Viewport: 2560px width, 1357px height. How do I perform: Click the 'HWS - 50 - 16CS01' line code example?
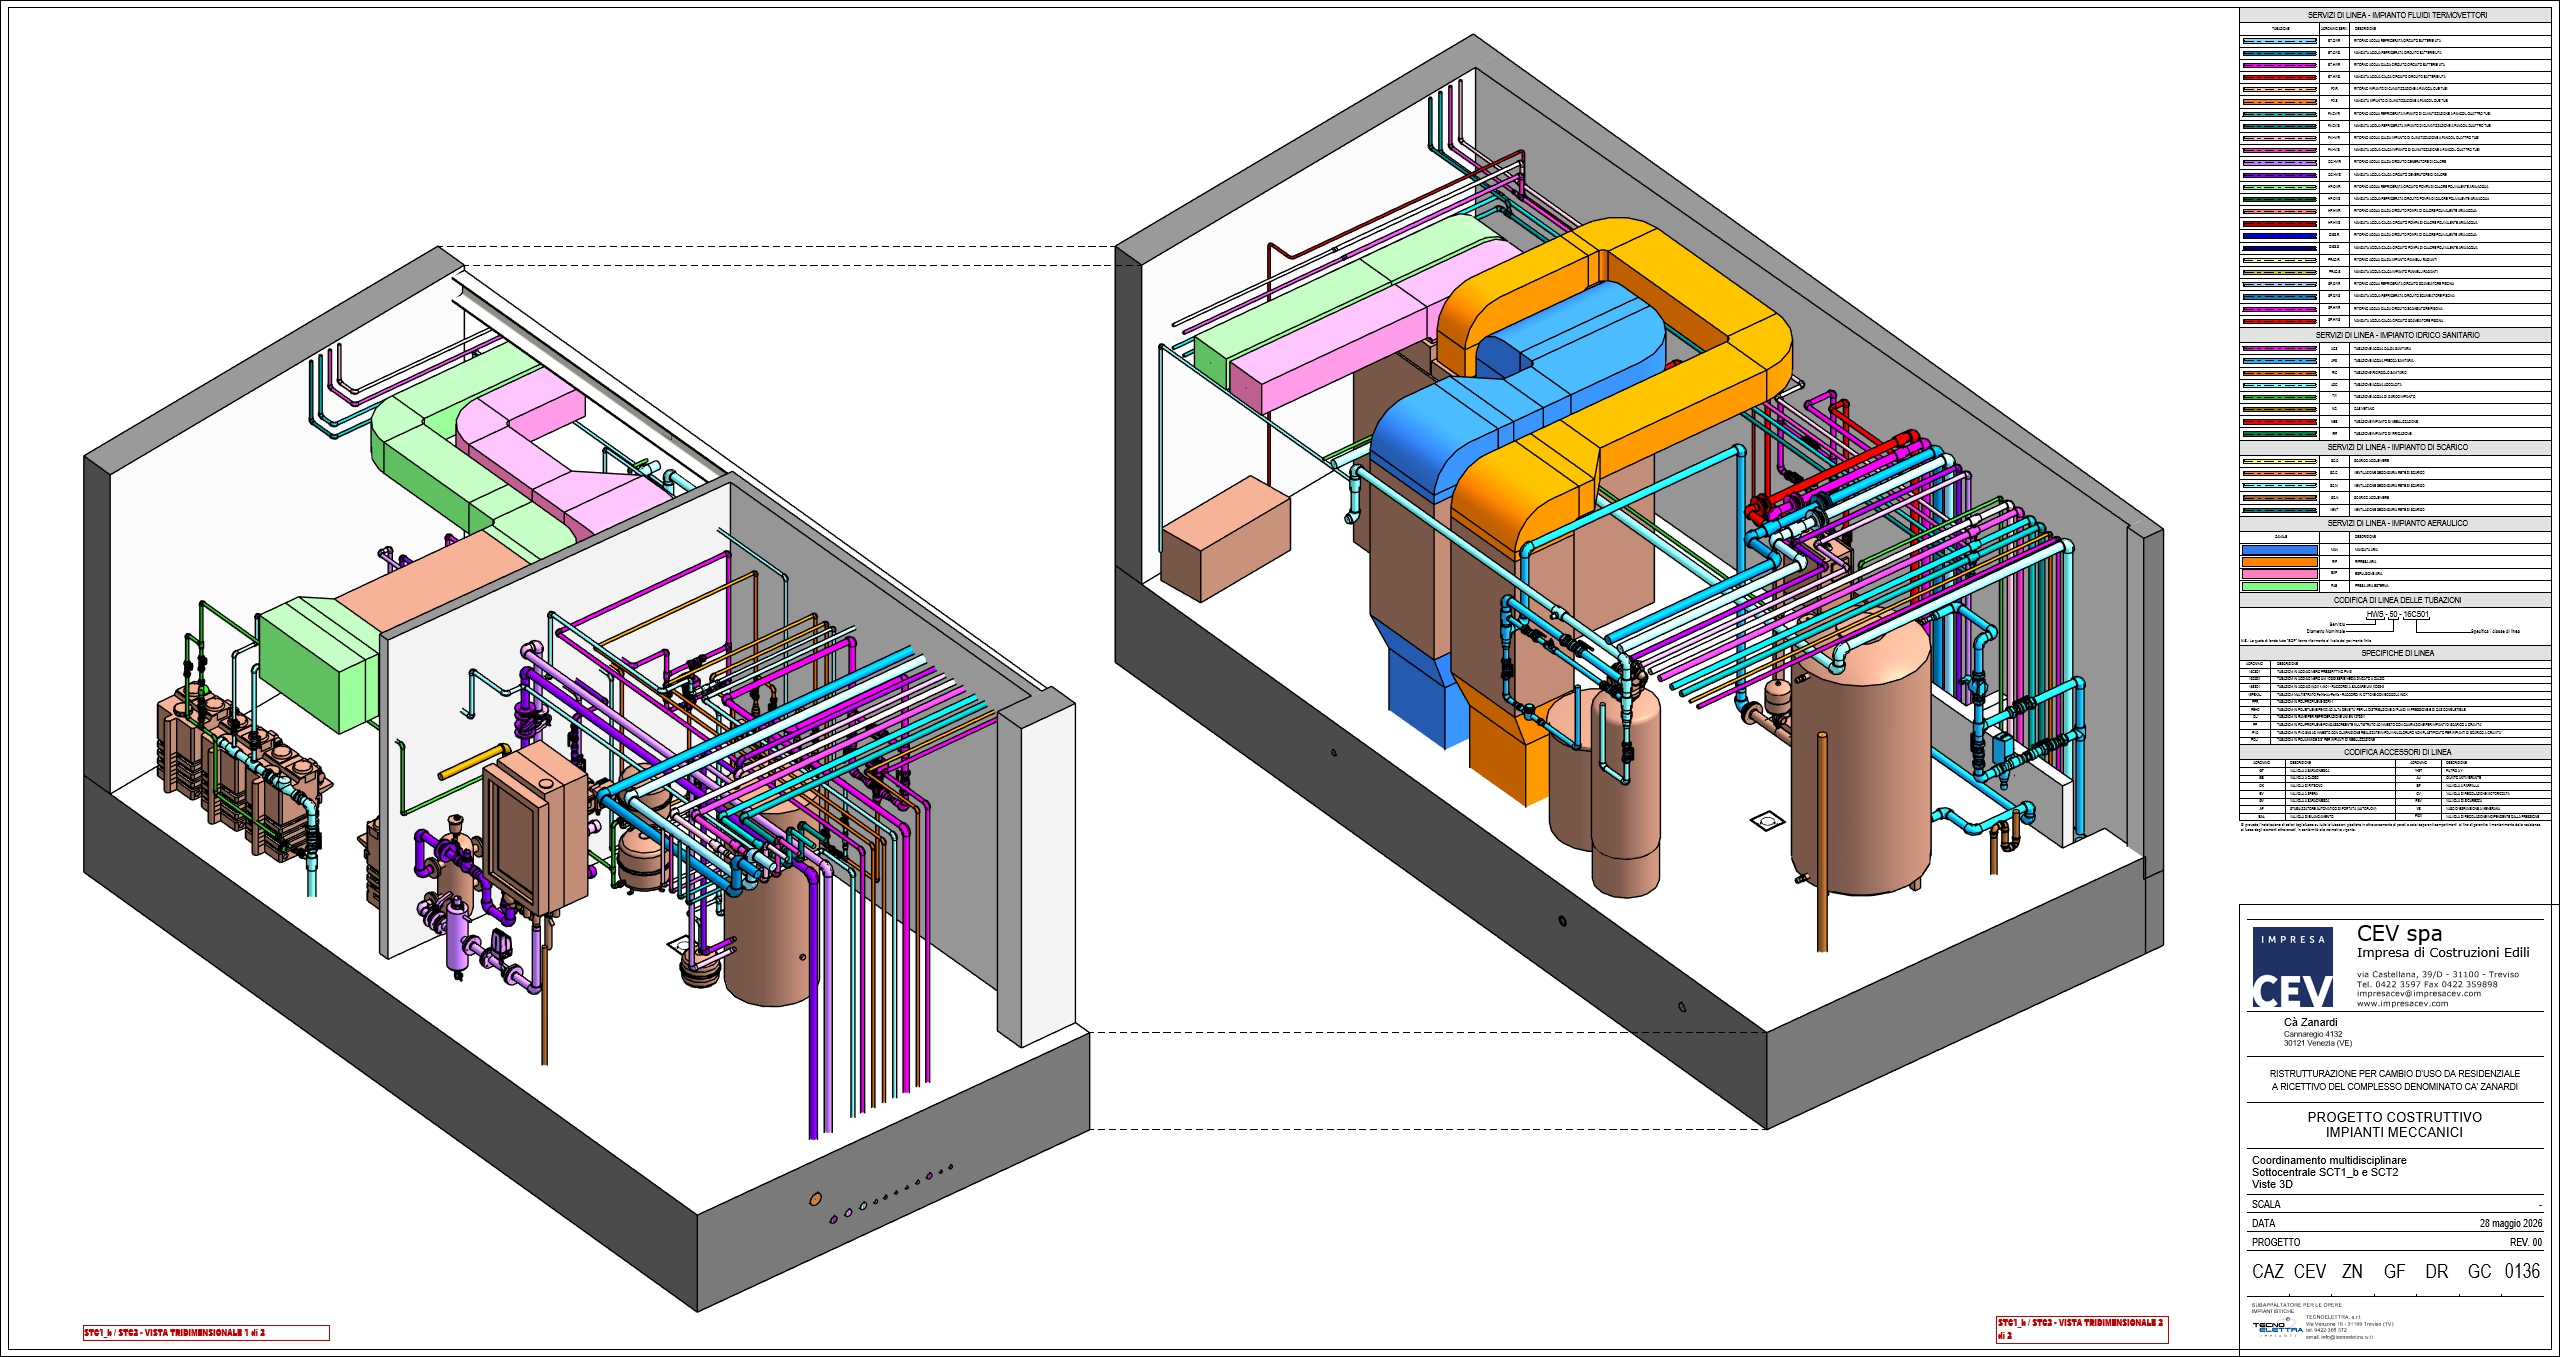pos(2397,614)
